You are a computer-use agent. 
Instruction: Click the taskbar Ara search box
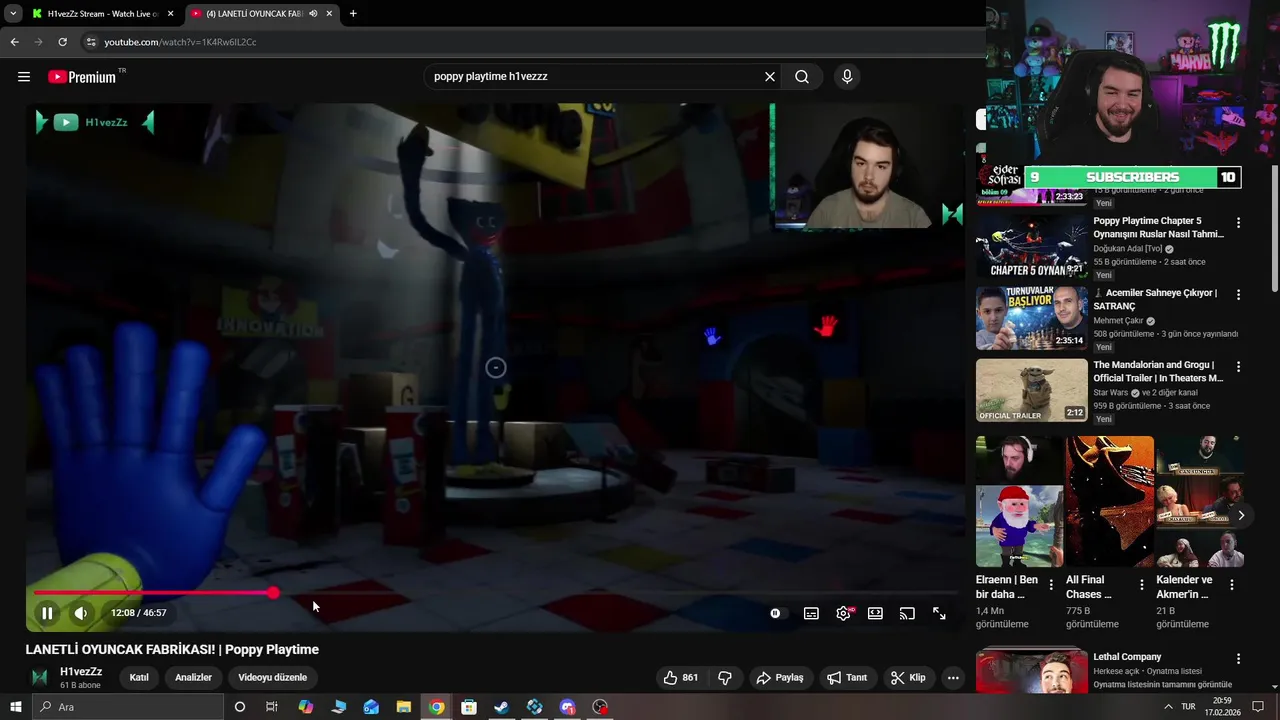[x=128, y=707]
